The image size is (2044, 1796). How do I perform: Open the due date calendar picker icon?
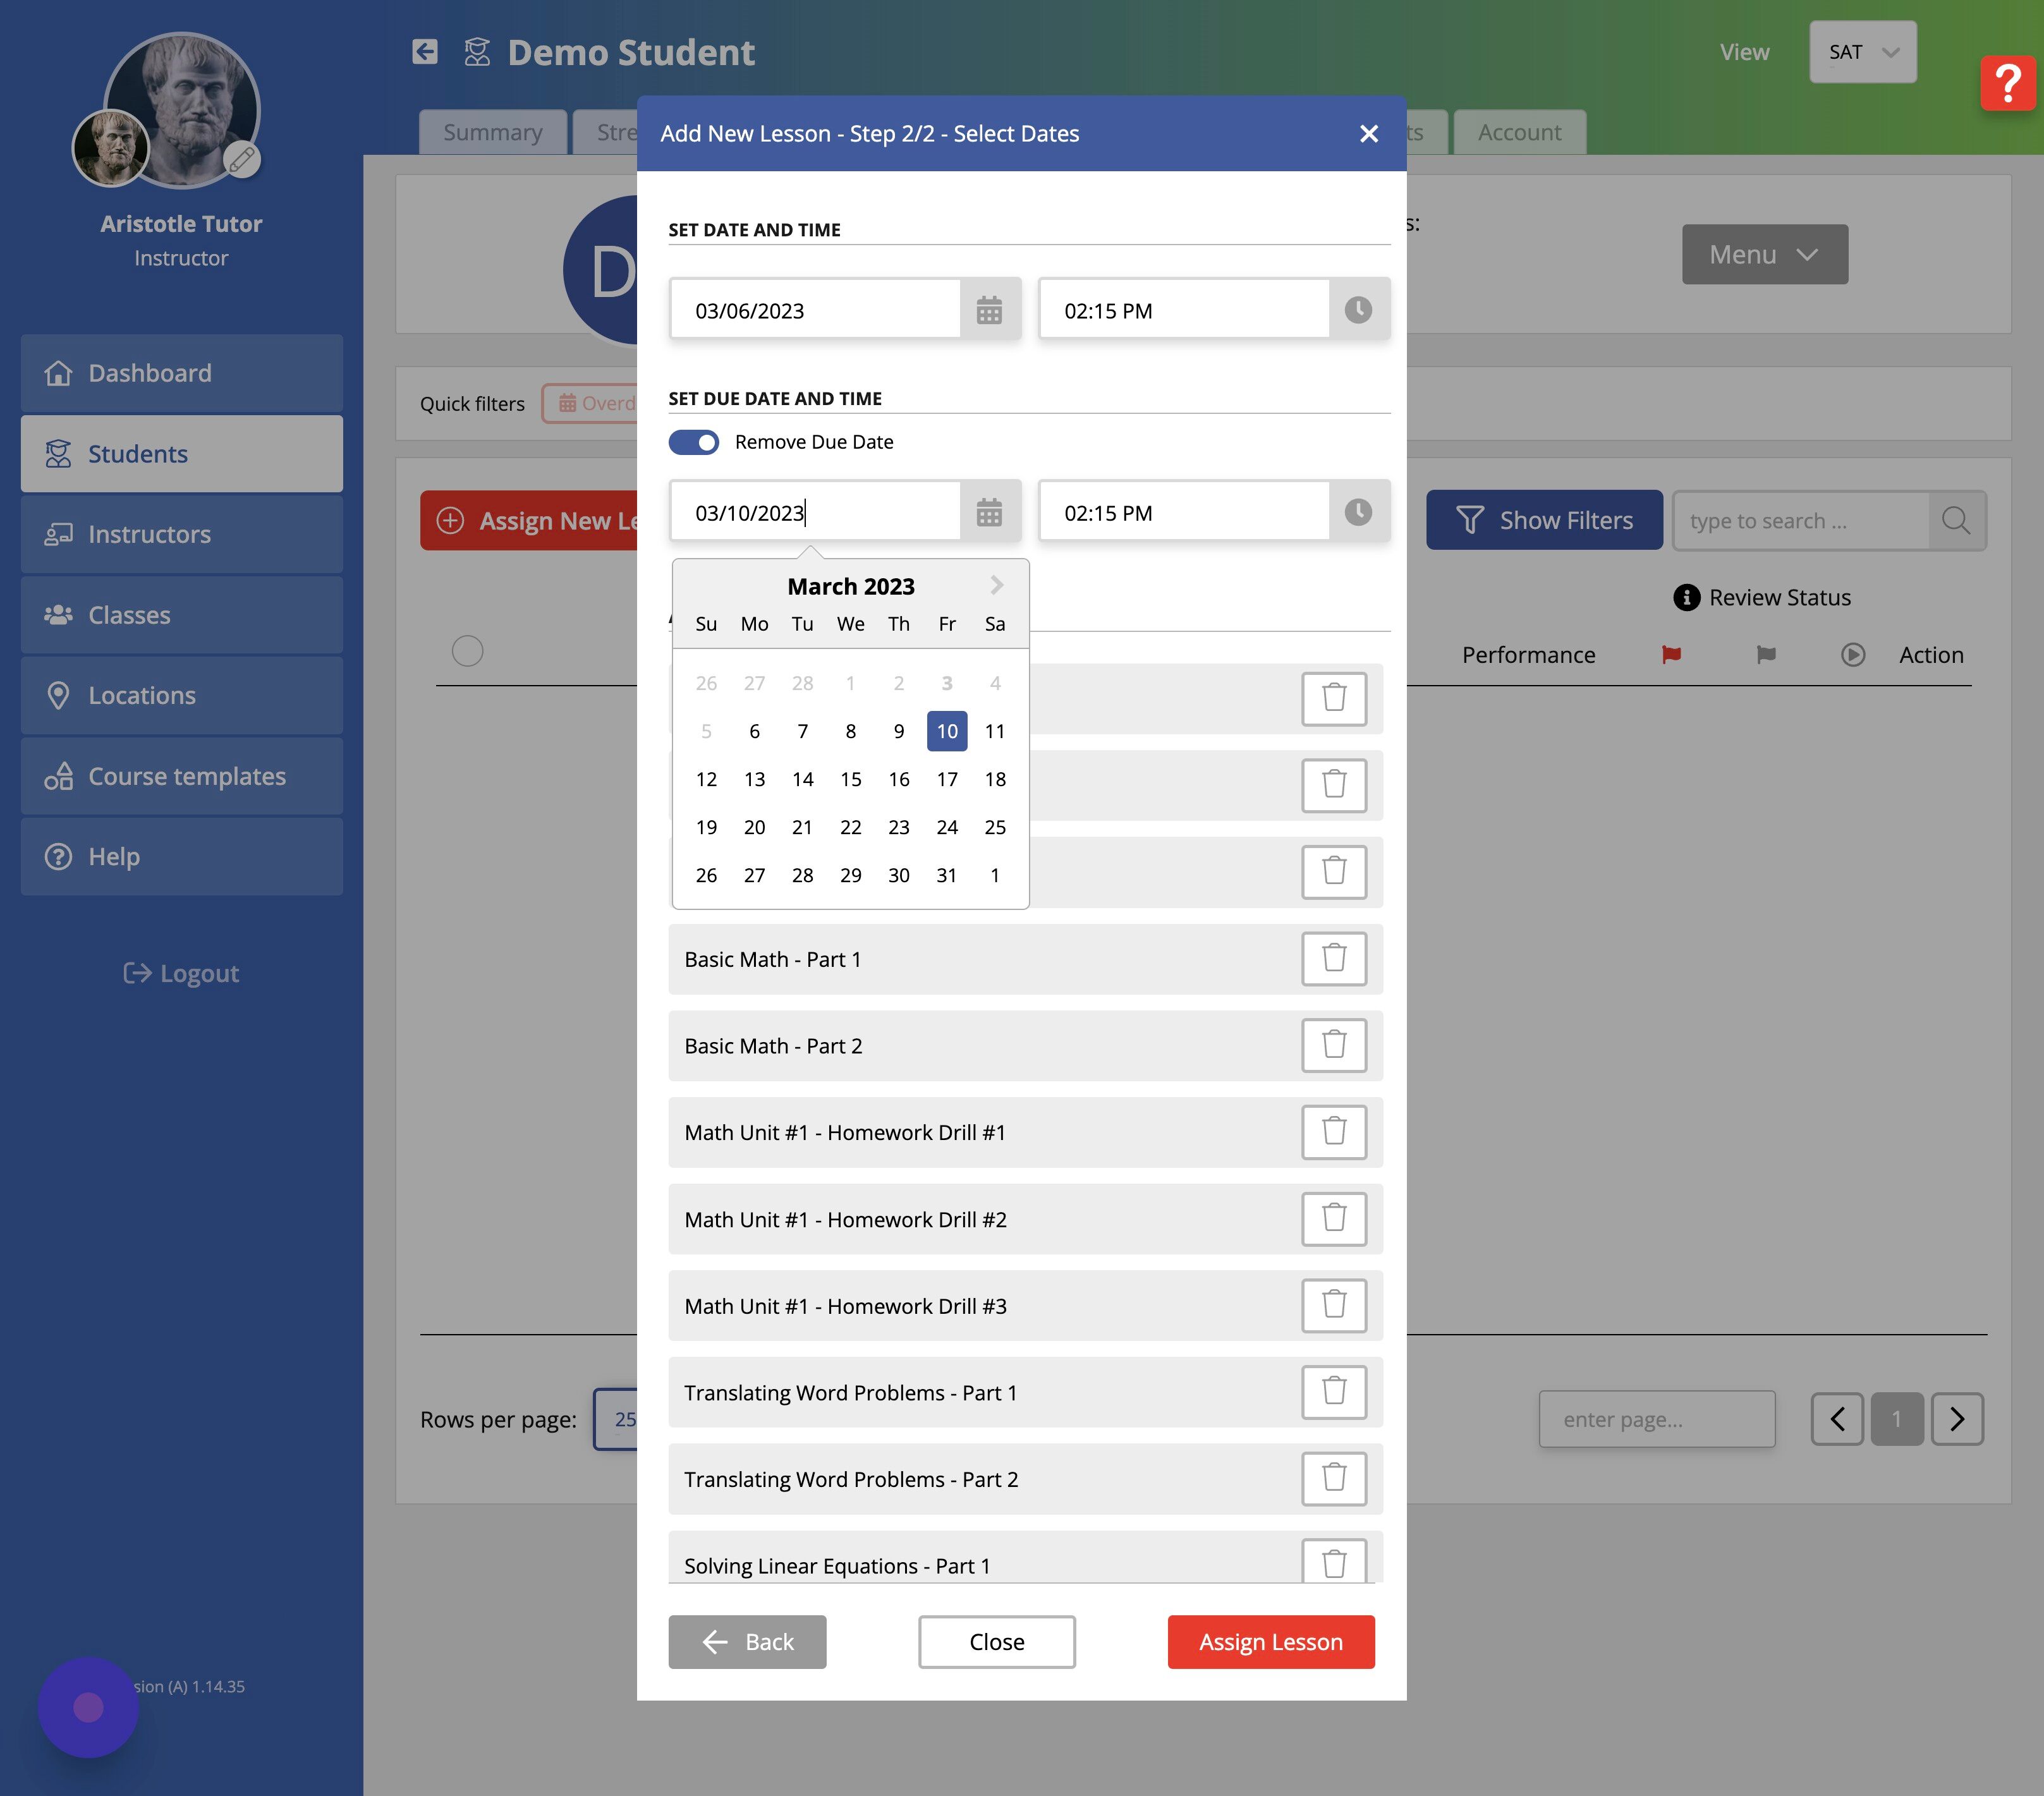[988, 513]
